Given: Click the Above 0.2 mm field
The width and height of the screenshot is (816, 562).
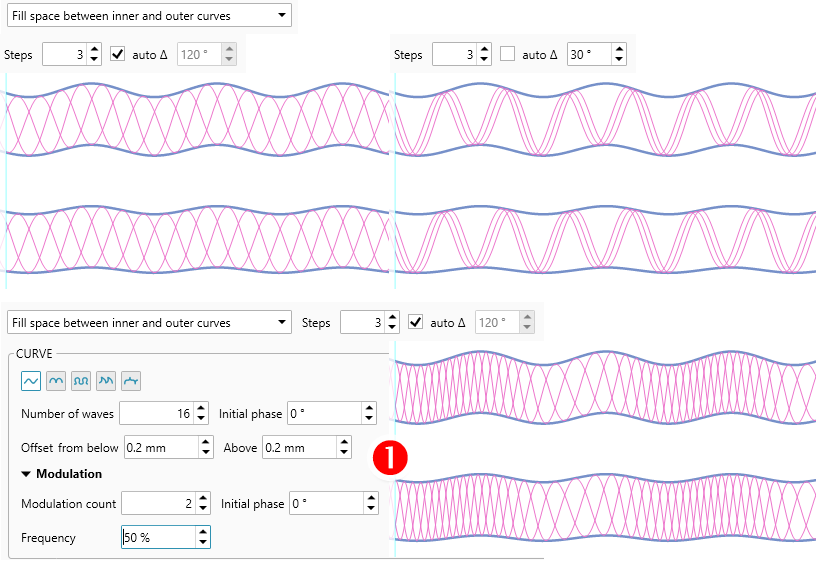Looking at the screenshot, I should tap(300, 448).
